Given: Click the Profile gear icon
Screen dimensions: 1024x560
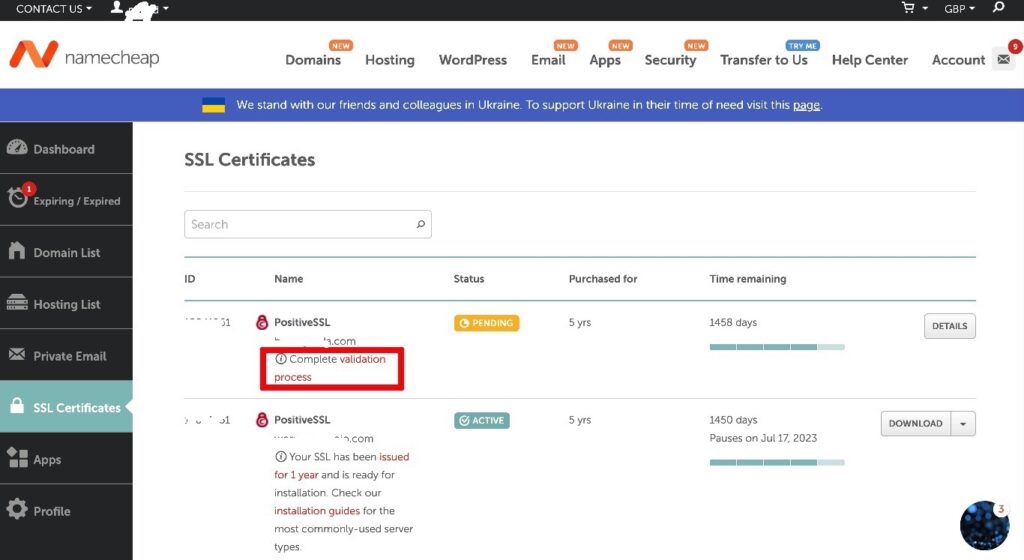Looking at the screenshot, I should (17, 509).
